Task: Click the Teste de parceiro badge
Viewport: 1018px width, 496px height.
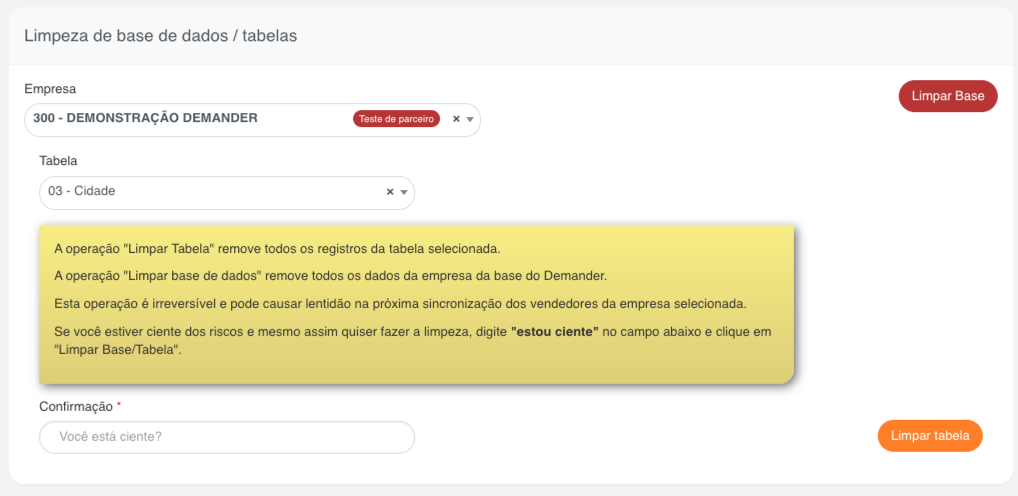Action: (397, 119)
